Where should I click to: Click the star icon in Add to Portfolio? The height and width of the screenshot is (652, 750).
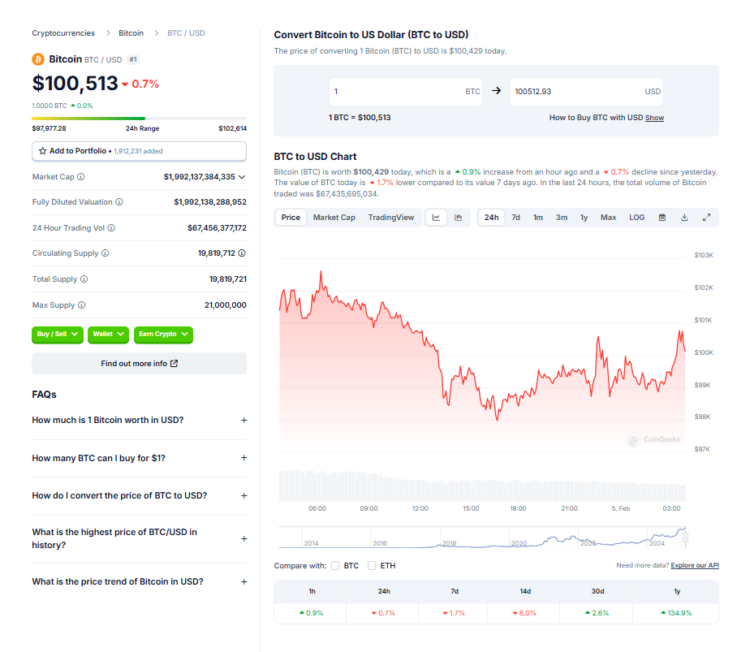click(43, 151)
